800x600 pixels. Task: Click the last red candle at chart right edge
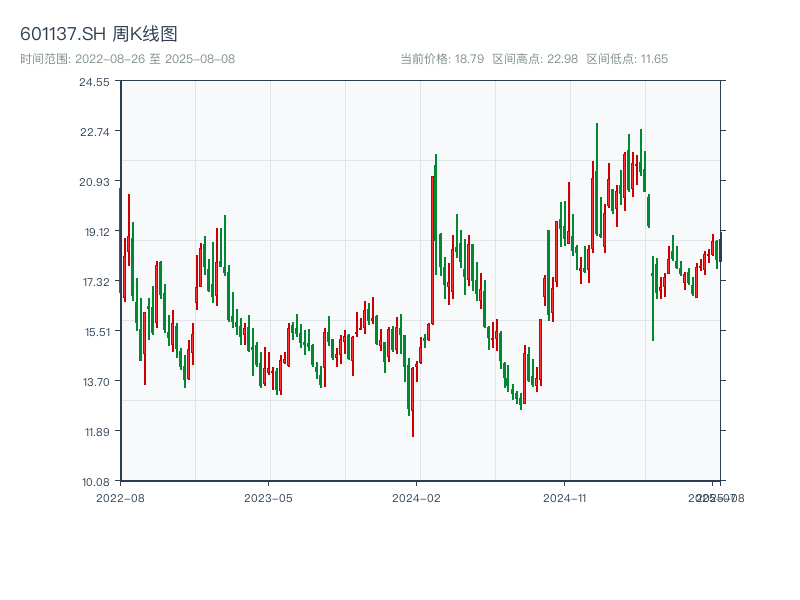click(x=720, y=247)
